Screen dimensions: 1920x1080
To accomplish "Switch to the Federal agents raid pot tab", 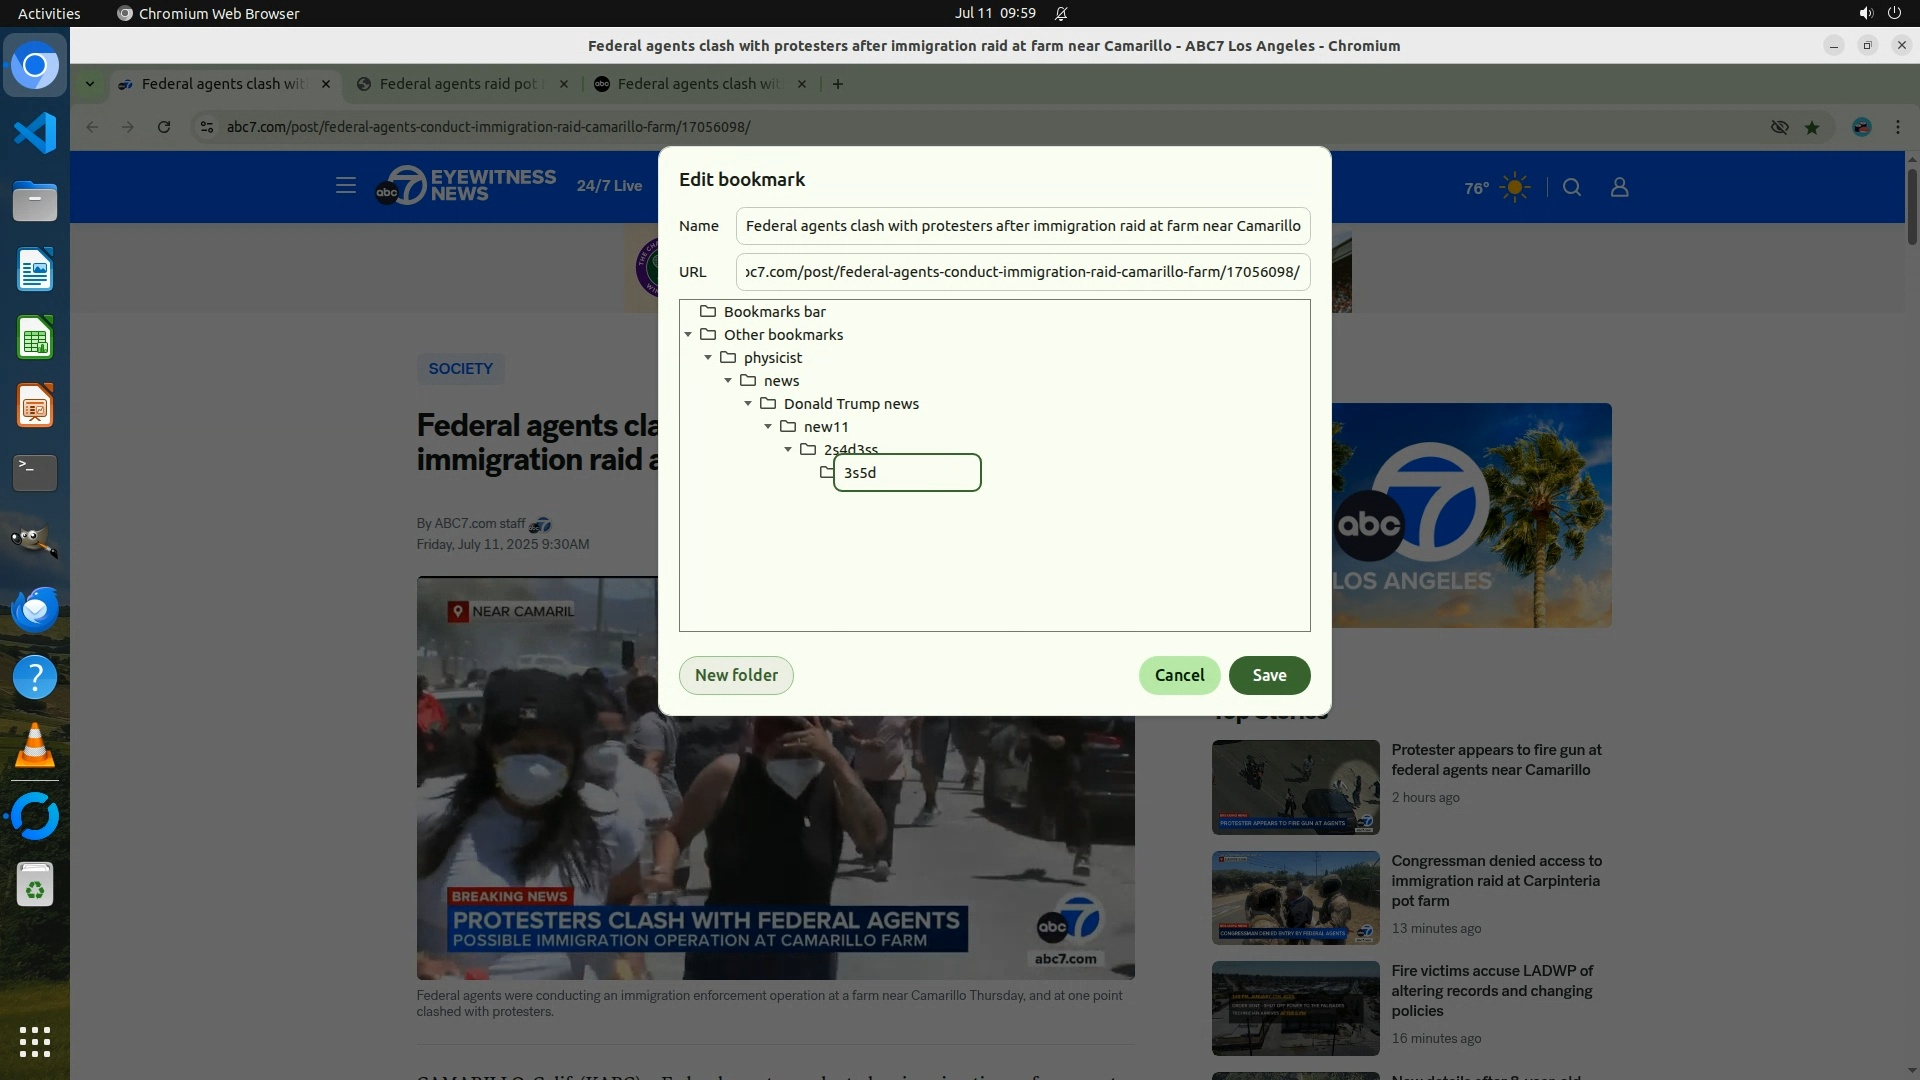I will [x=458, y=84].
